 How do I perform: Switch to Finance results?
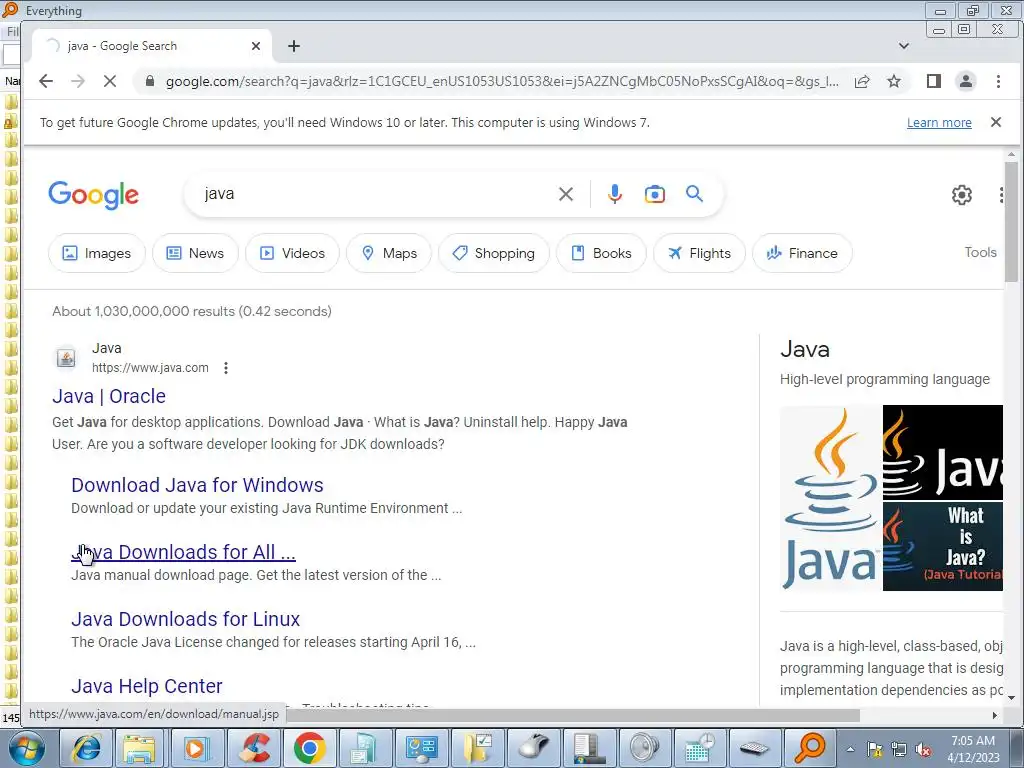tap(802, 253)
